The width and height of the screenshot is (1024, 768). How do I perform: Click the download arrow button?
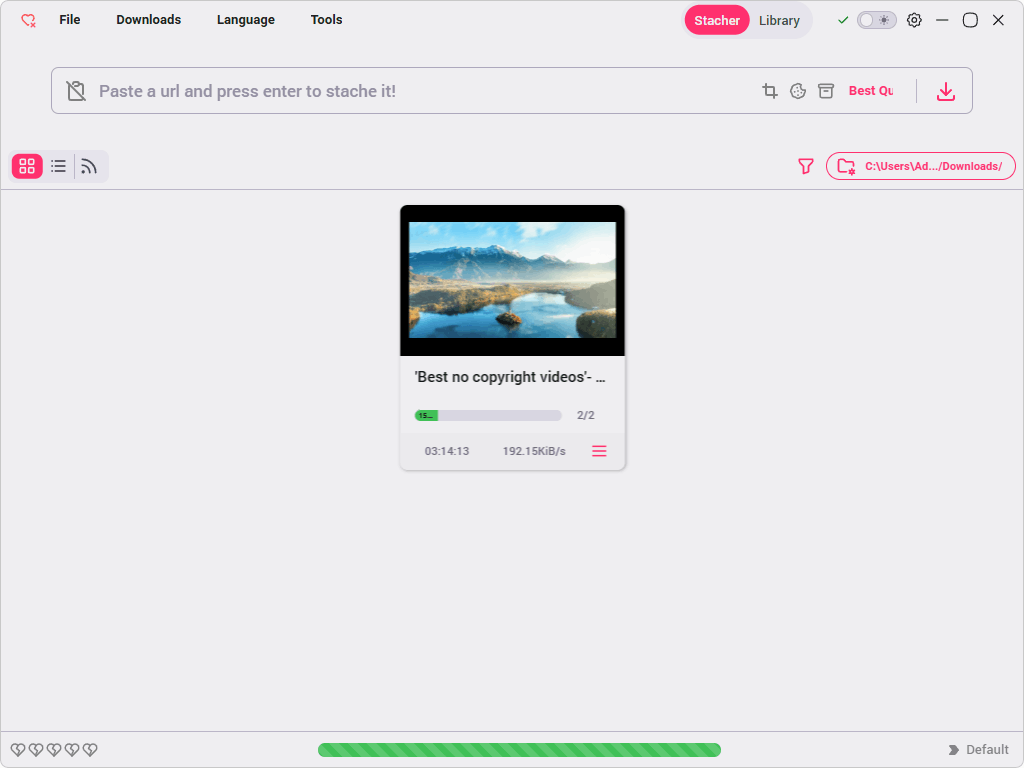[945, 91]
